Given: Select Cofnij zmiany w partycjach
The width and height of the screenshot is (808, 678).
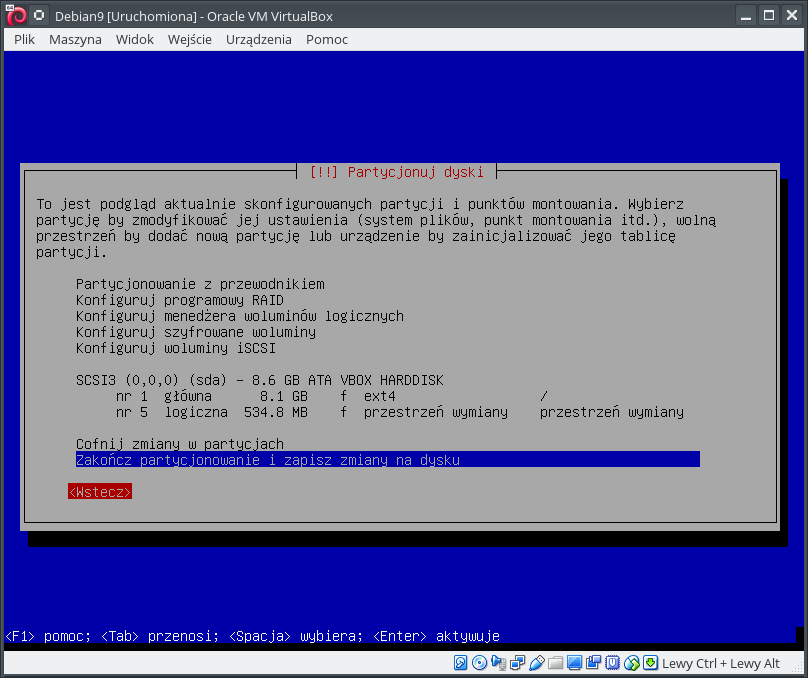Looking at the screenshot, I should pyautogui.click(x=180, y=444).
